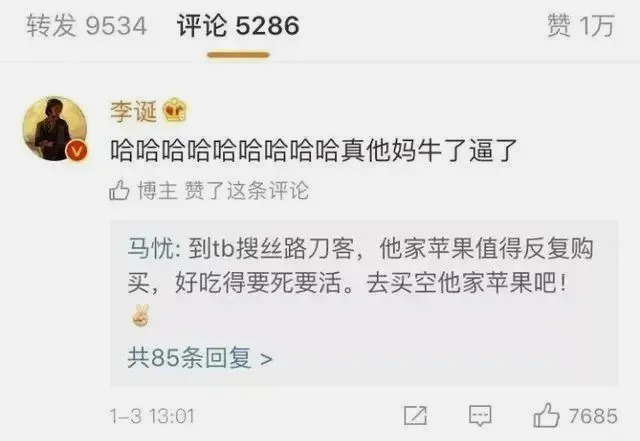Open the username 李诞

pyautogui.click(x=133, y=111)
